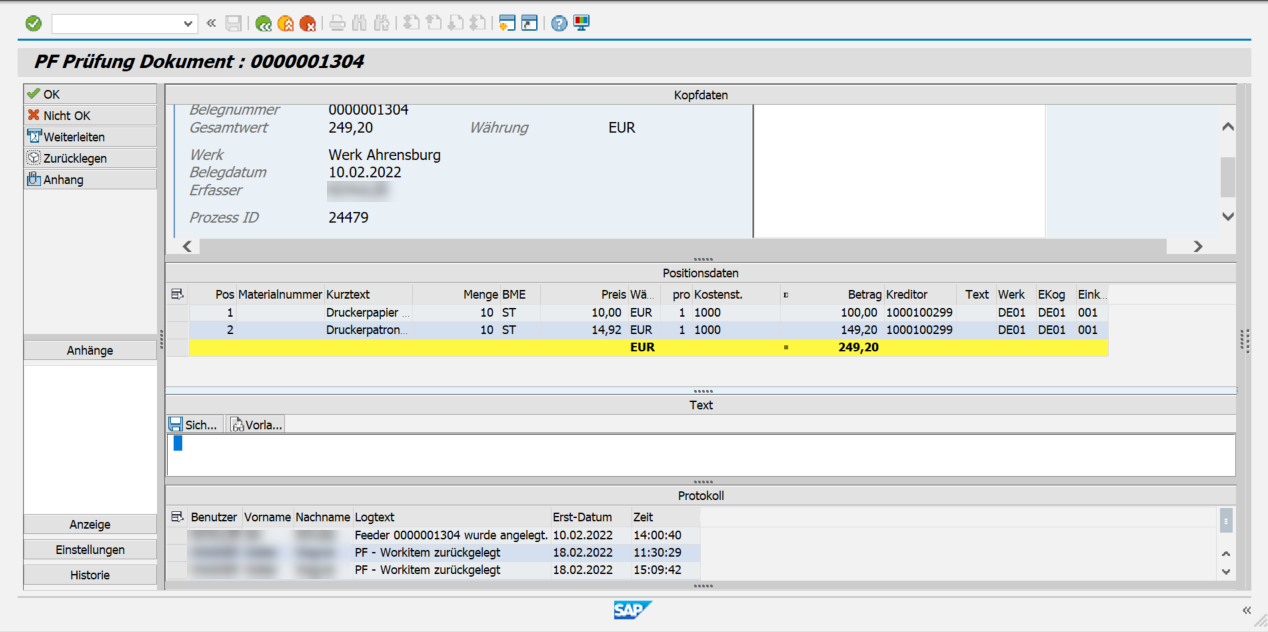Open the command field dropdown
1268x632 pixels.
(x=186, y=22)
